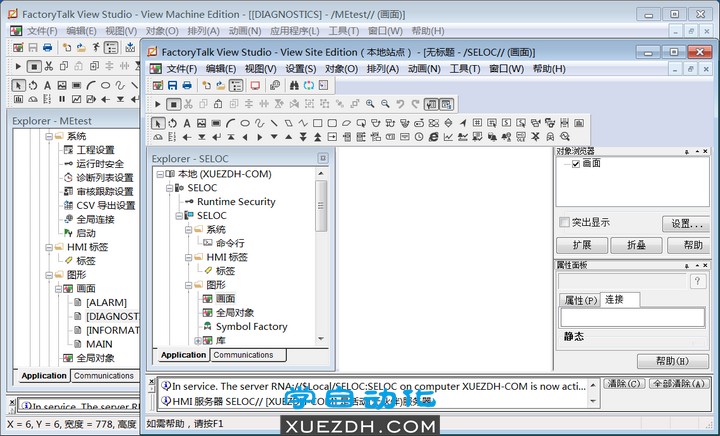Screen dimensions: 720x436
Task: Collapse 系统 folder in MEtest explorer
Action: [x=49, y=136]
